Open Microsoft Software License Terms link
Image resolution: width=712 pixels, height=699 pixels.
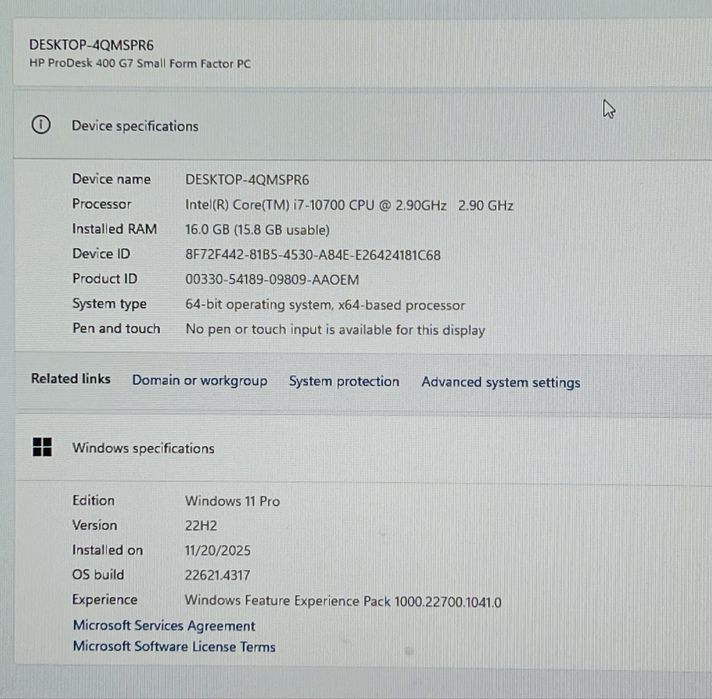click(174, 646)
